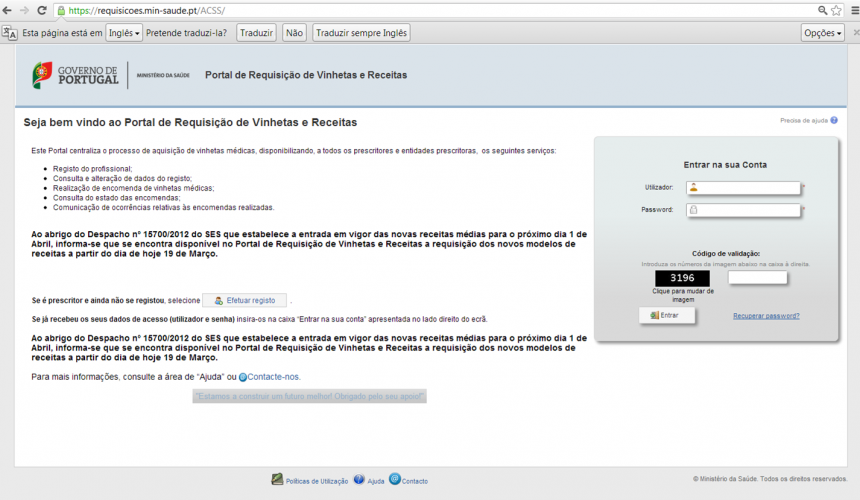Open the Recuperar password link

[x=765, y=315]
